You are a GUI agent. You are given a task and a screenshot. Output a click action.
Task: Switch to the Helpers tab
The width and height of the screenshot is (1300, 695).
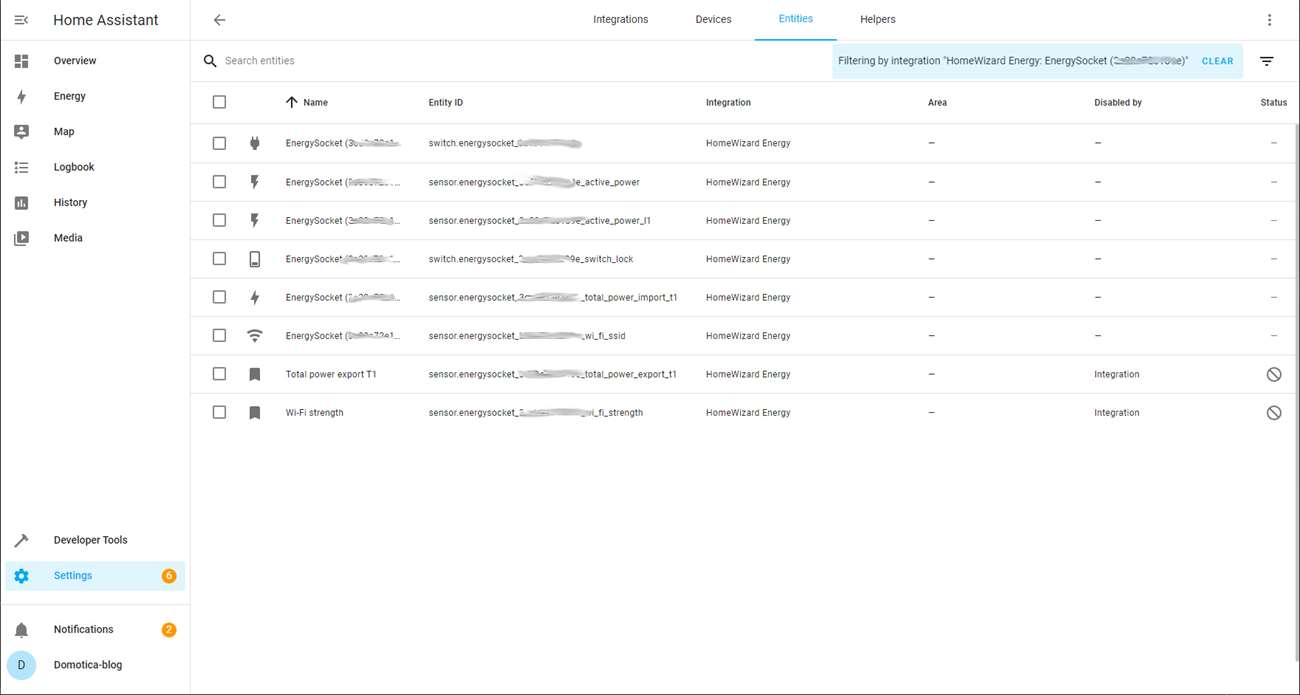[x=877, y=20]
